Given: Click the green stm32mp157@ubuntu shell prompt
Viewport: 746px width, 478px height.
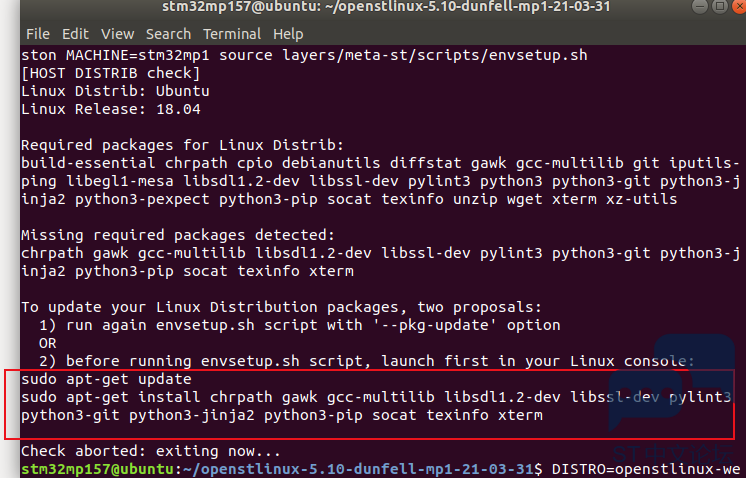Looking at the screenshot, I should [x=97, y=469].
